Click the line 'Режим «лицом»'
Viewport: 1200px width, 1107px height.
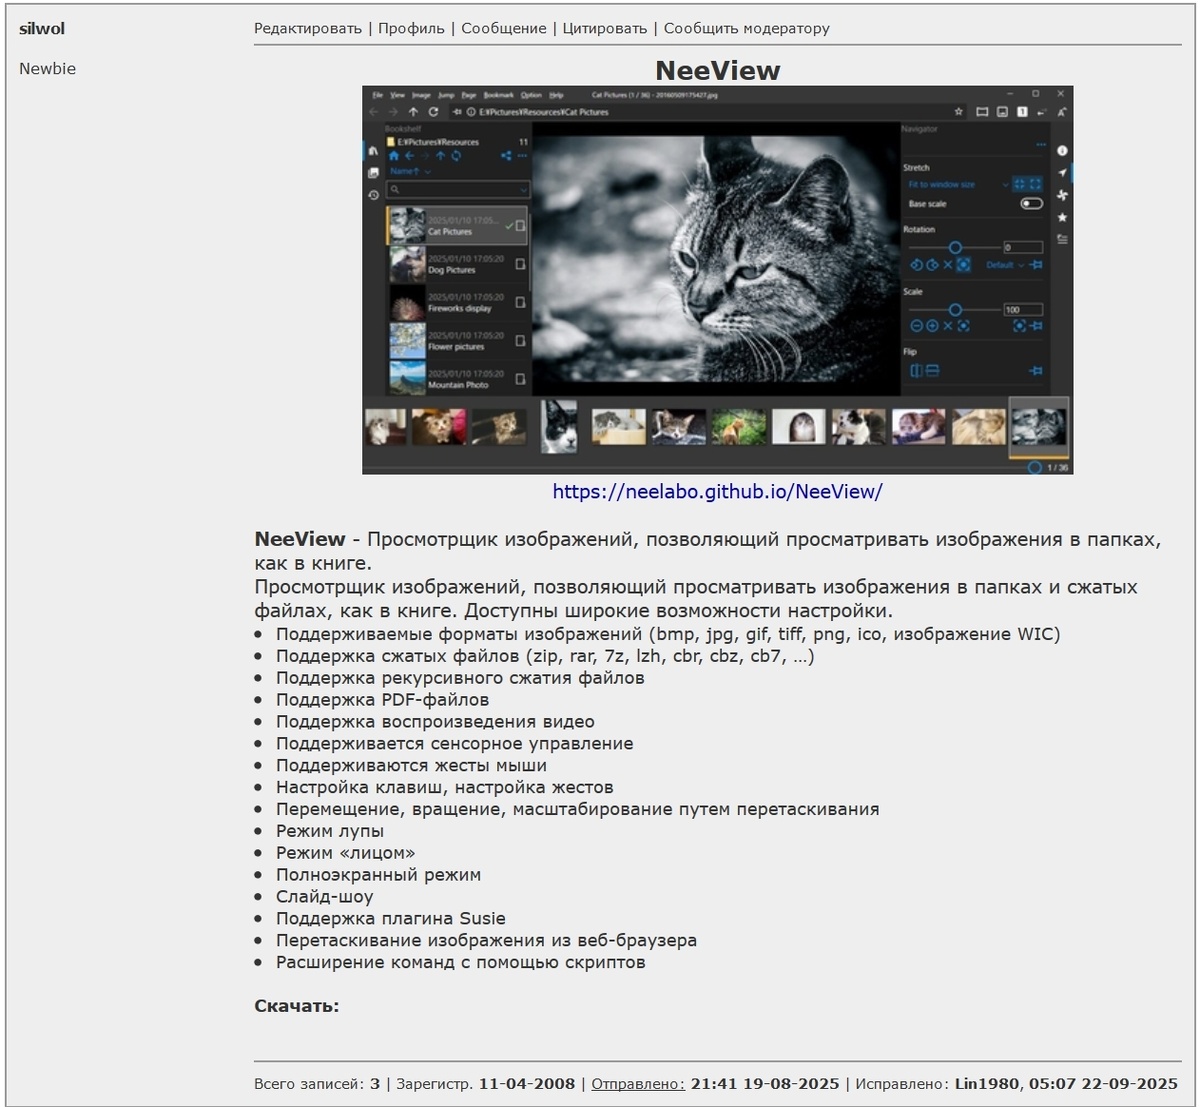coord(345,854)
